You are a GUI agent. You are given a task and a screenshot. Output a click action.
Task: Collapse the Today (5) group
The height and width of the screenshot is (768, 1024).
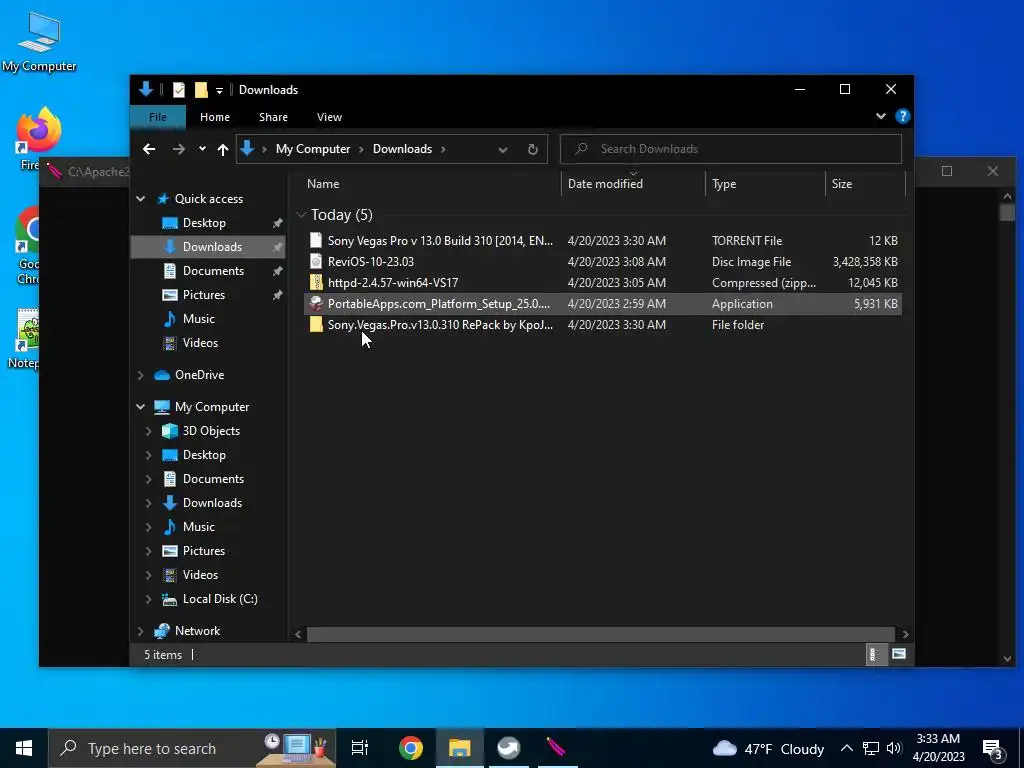pyautogui.click(x=301, y=214)
